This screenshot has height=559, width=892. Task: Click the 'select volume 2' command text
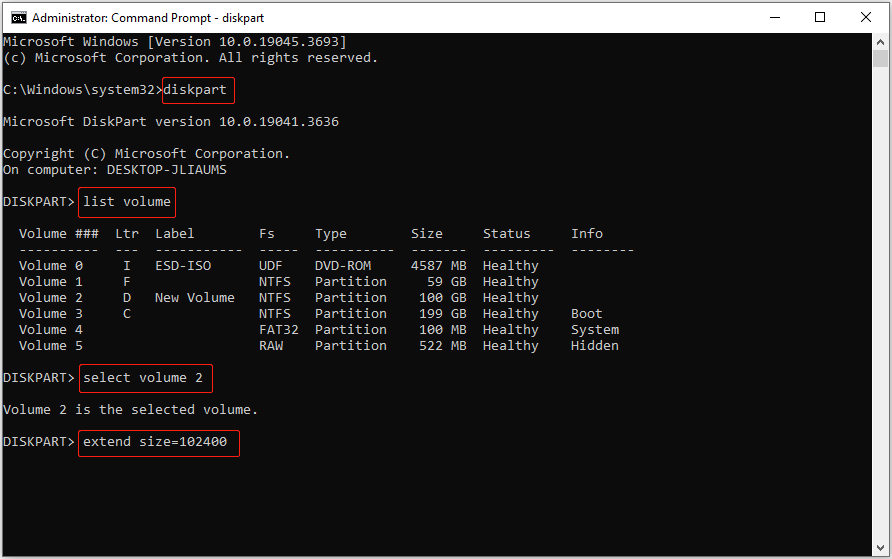pos(143,378)
